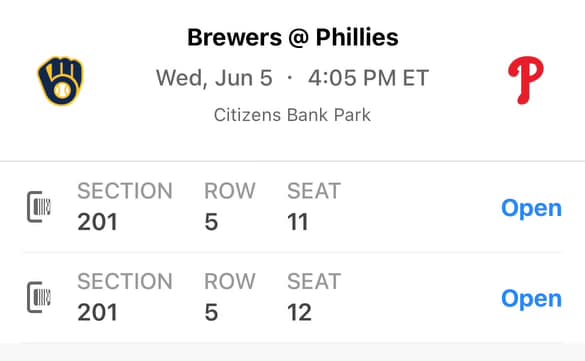Click the Phillies red P logo
This screenshot has width=585, height=361.
[x=526, y=80]
